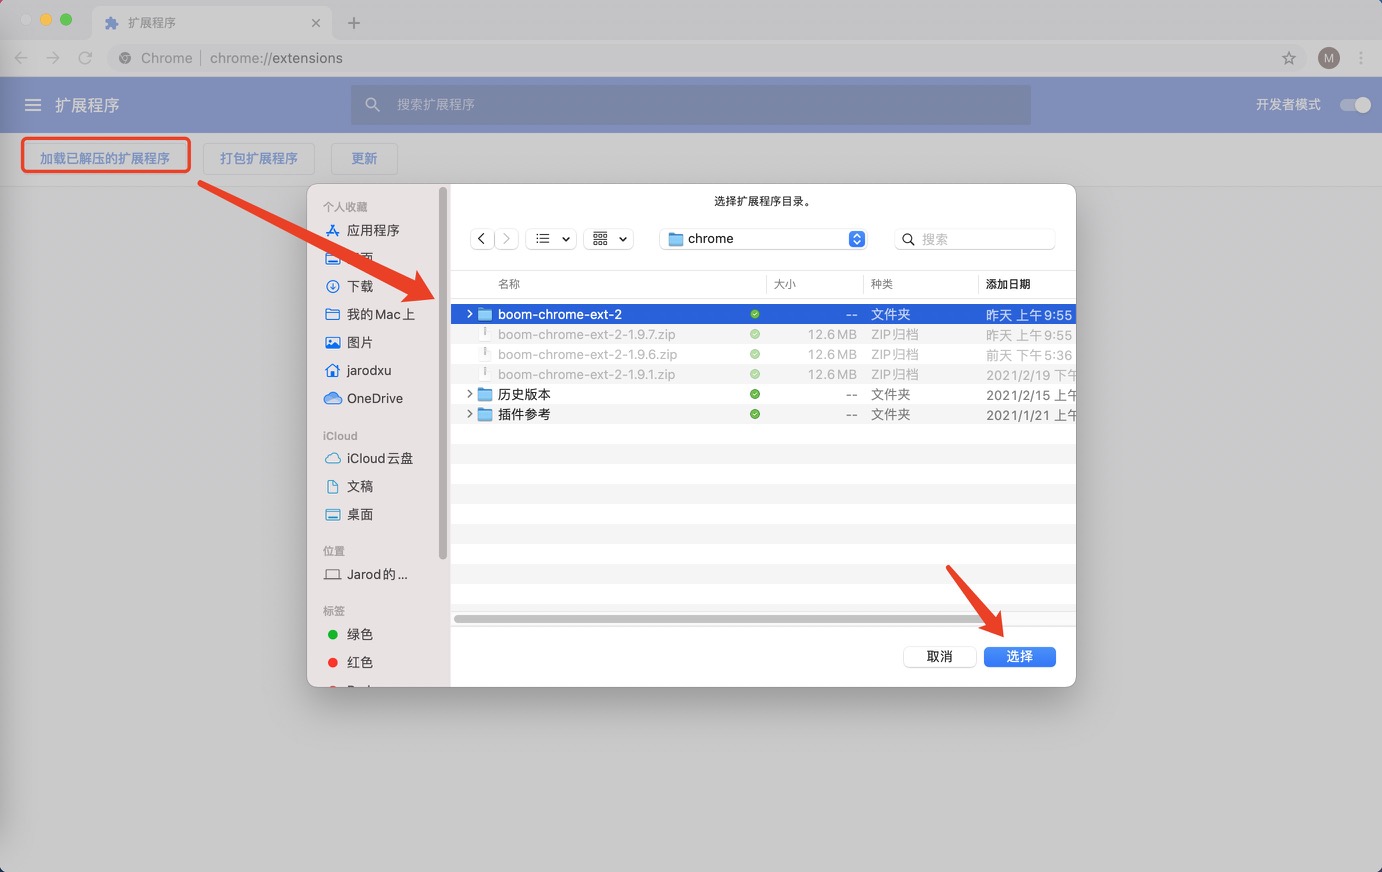The image size is (1382, 872).
Task: Select the 历史版本 folder
Action: 763,394
